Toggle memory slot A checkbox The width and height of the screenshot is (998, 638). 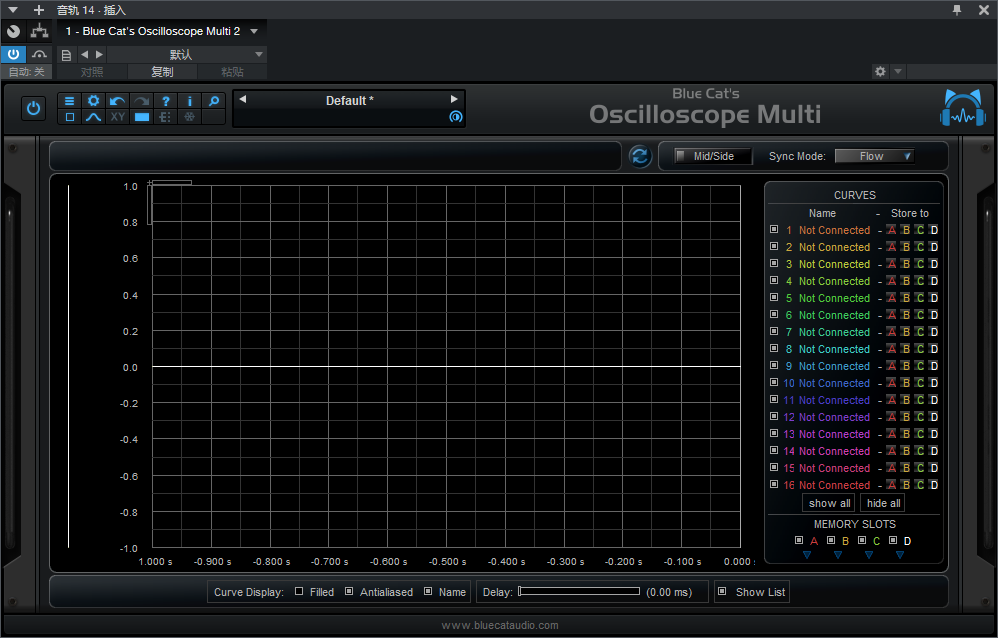[x=799, y=540]
